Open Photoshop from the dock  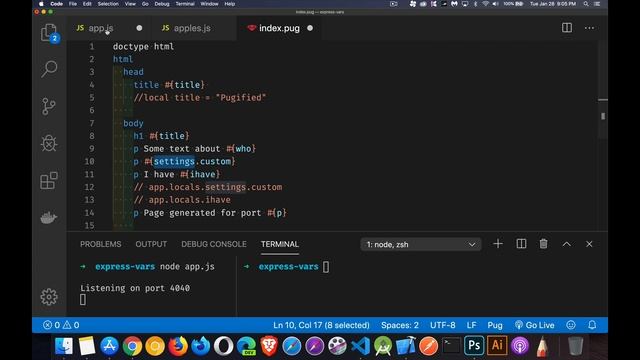tap(474, 346)
